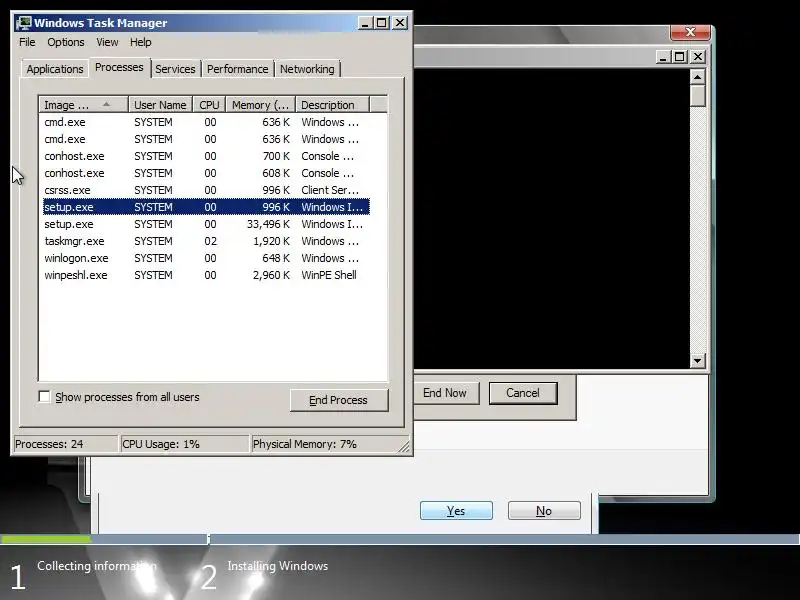The image size is (800, 600).
Task: Sort by CPU column header
Action: point(209,105)
